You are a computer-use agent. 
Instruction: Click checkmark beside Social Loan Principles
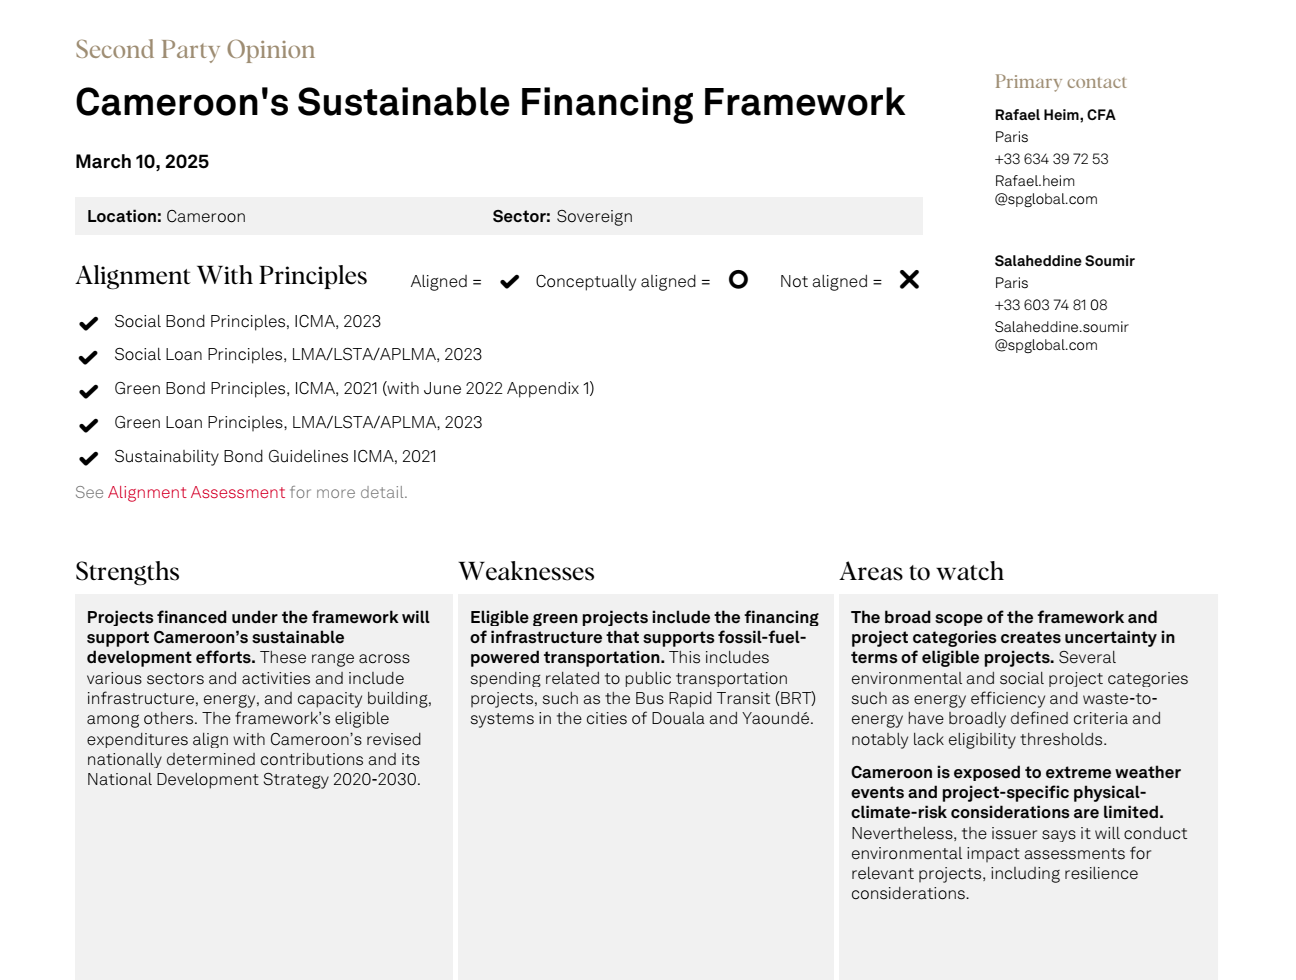click(88, 357)
